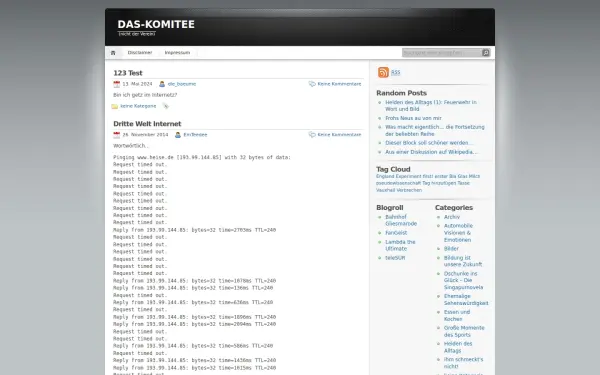The height and width of the screenshot is (375, 600).
Task: Click folder icon beside keine Kategorie
Action: click(x=115, y=106)
